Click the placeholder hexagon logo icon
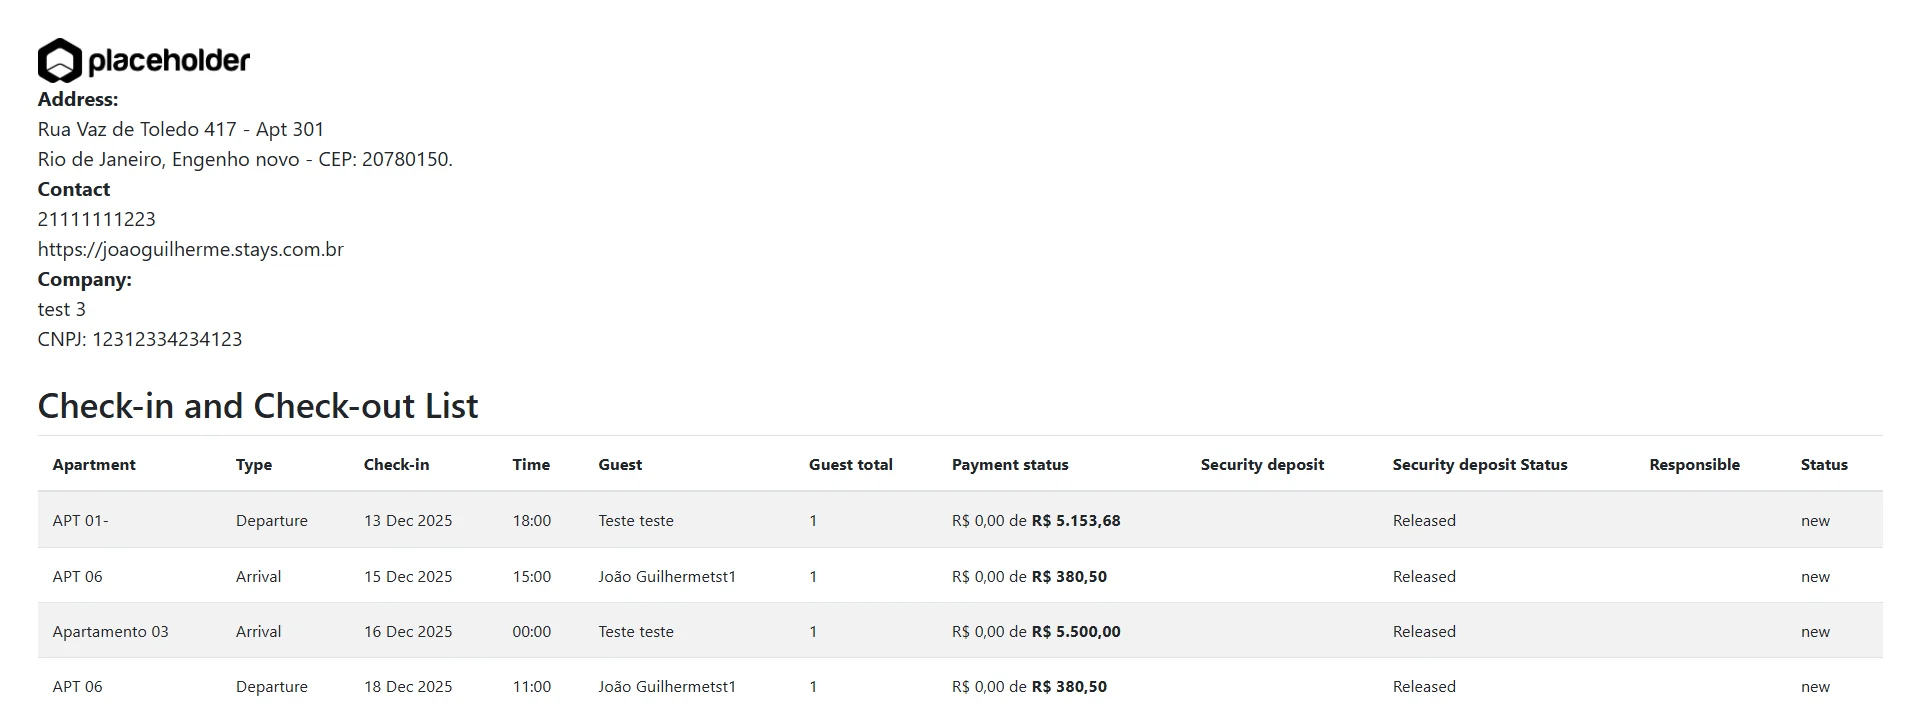Screen dimensions: 1916x714 pyautogui.click(x=59, y=61)
